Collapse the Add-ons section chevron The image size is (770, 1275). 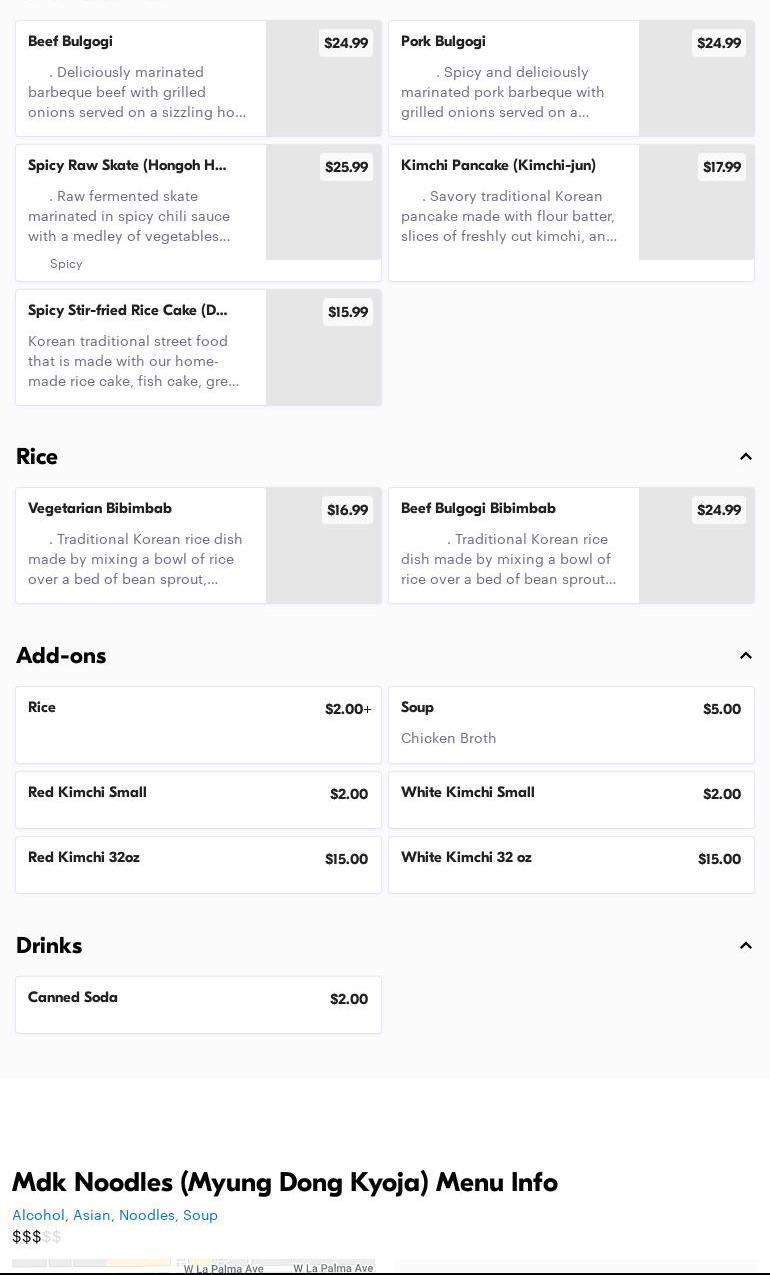point(745,656)
